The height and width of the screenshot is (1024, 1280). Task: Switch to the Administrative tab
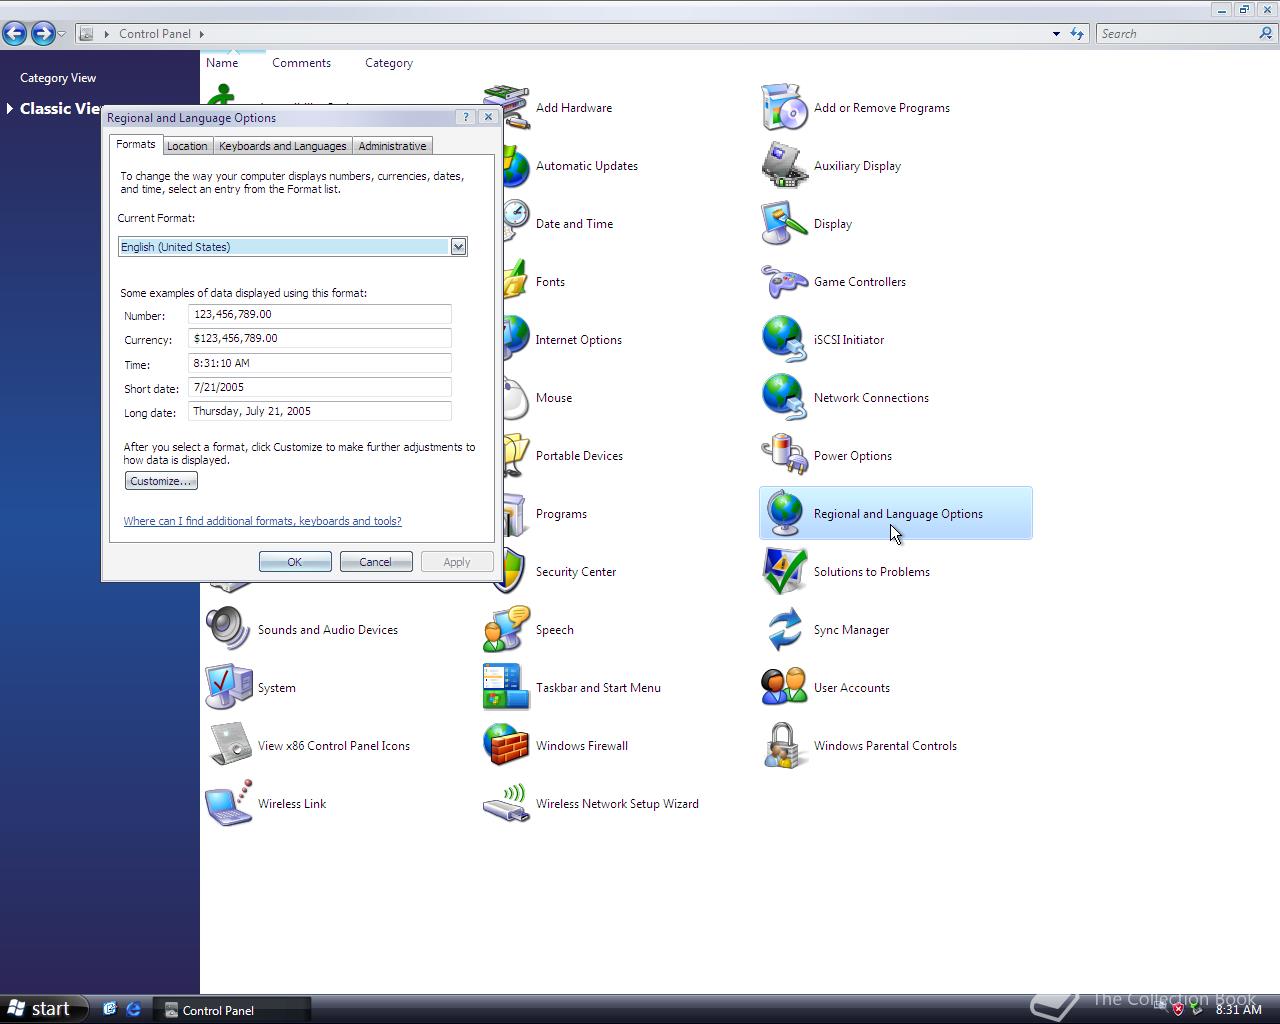click(392, 146)
